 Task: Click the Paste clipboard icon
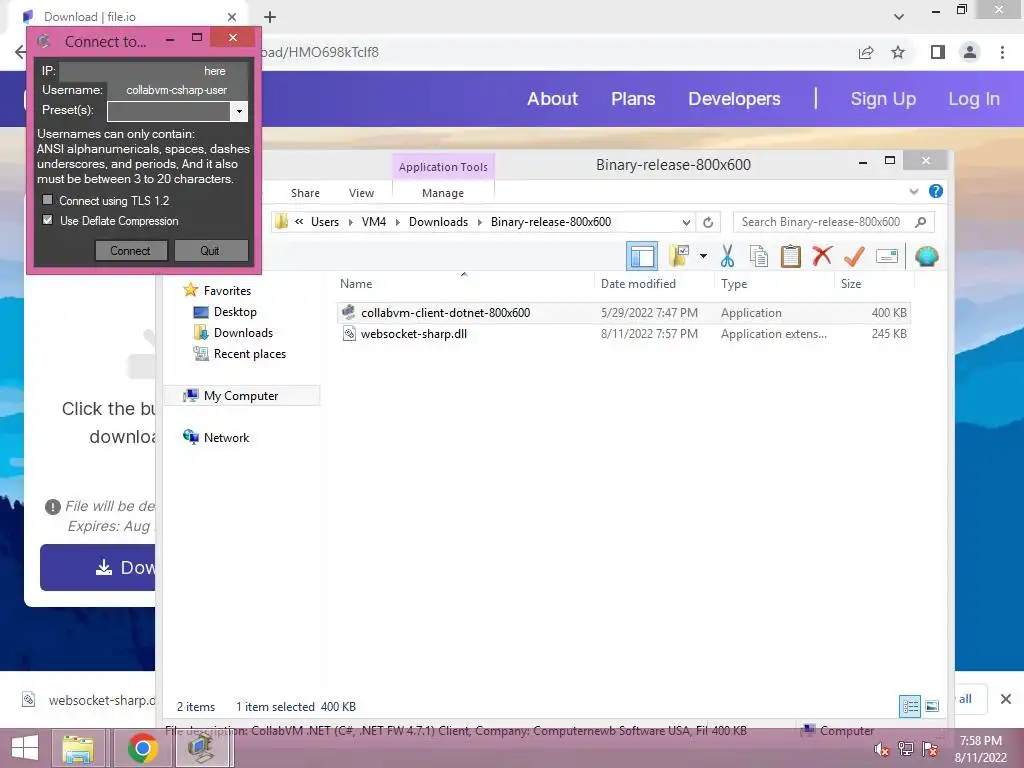coord(790,256)
